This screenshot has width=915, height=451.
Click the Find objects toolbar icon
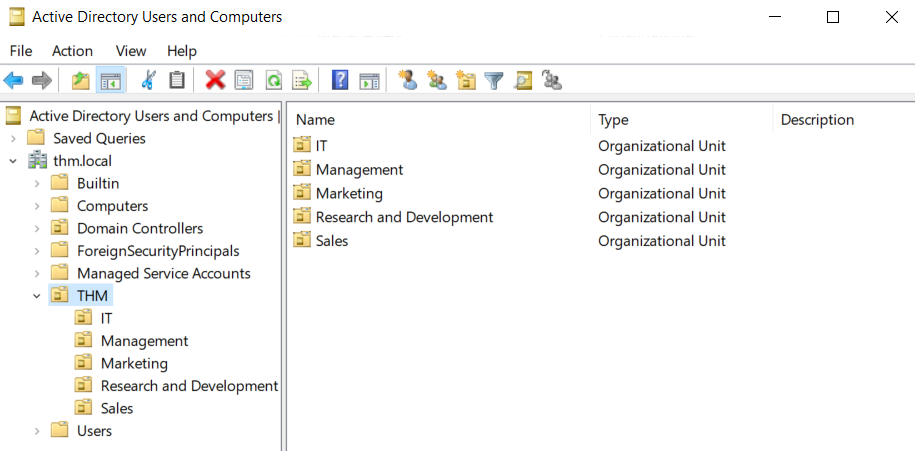tap(523, 81)
